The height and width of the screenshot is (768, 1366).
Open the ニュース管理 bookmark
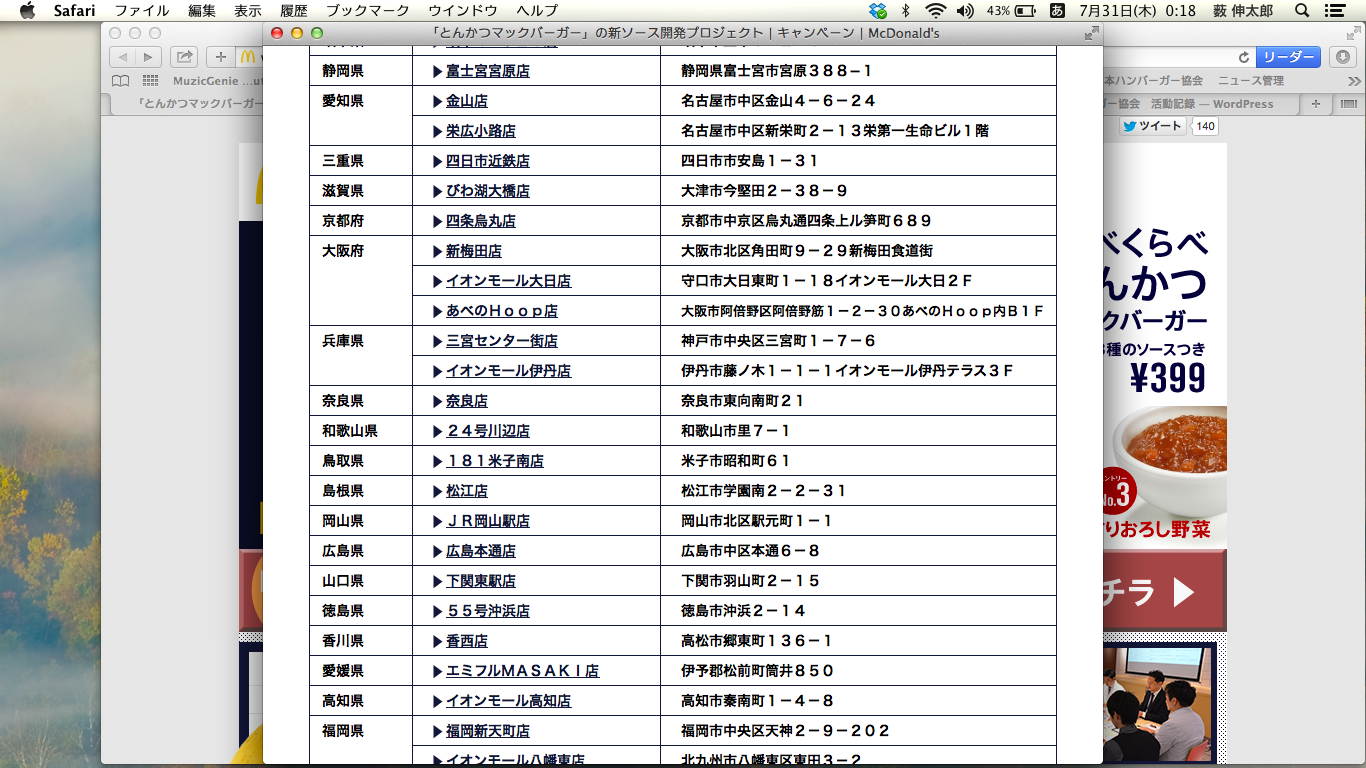coord(1250,81)
